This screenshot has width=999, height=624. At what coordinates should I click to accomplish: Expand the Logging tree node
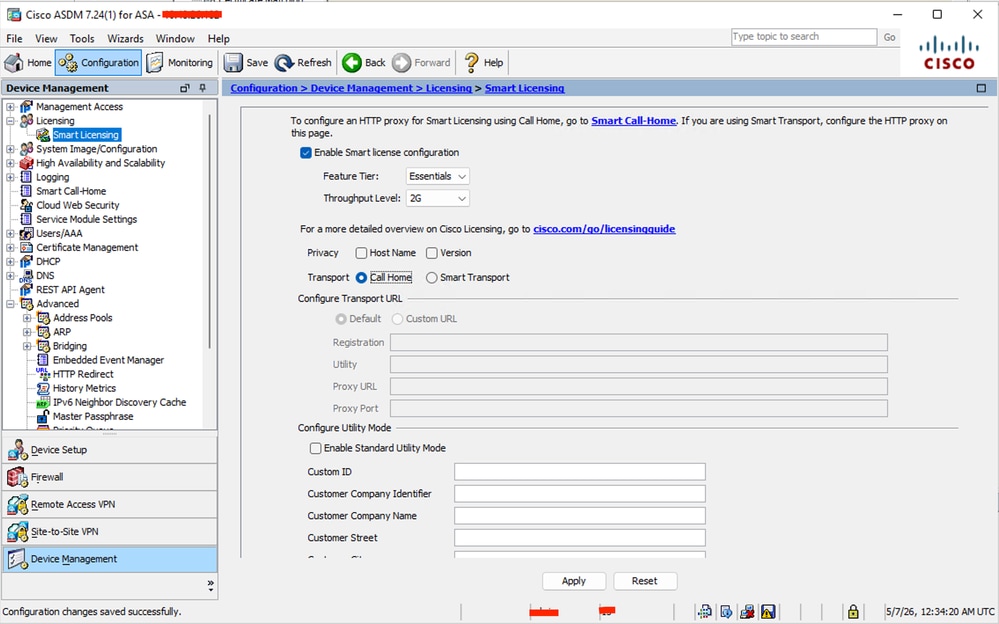pos(10,177)
